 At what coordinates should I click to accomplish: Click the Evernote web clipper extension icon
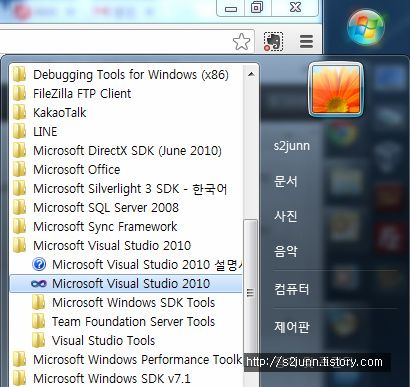[273, 42]
